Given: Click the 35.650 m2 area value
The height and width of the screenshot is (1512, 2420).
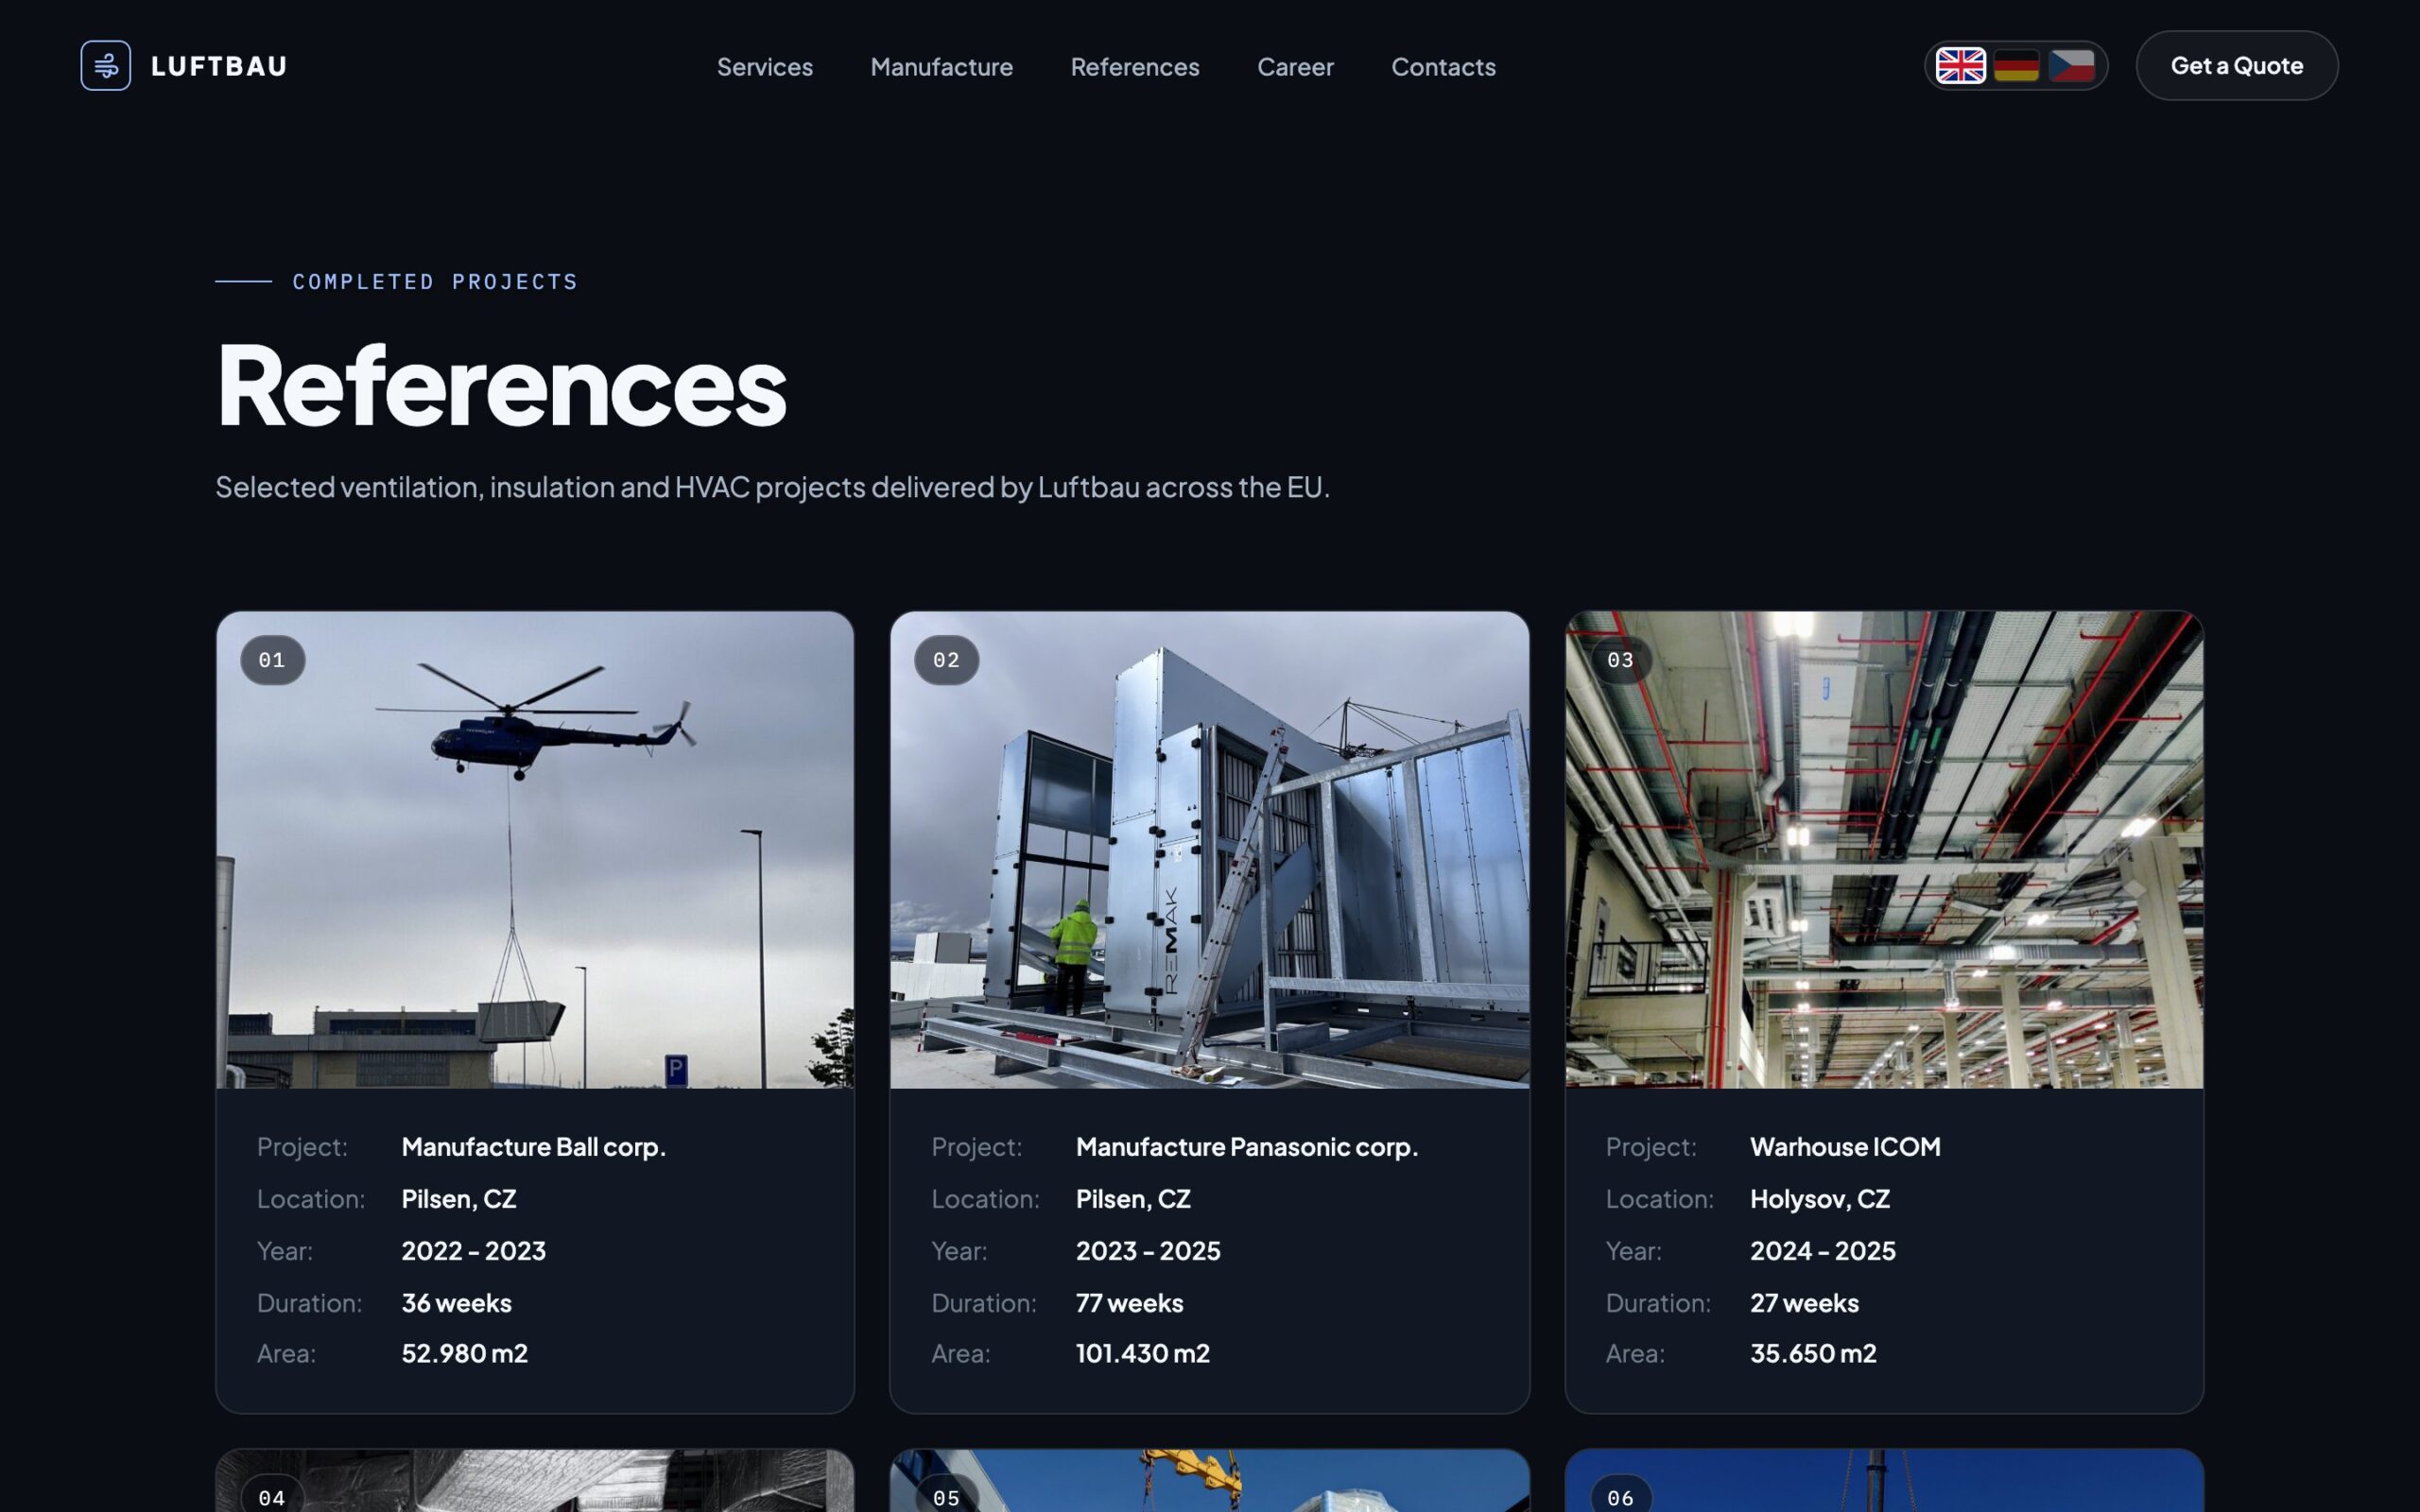Looking at the screenshot, I should [1813, 1354].
